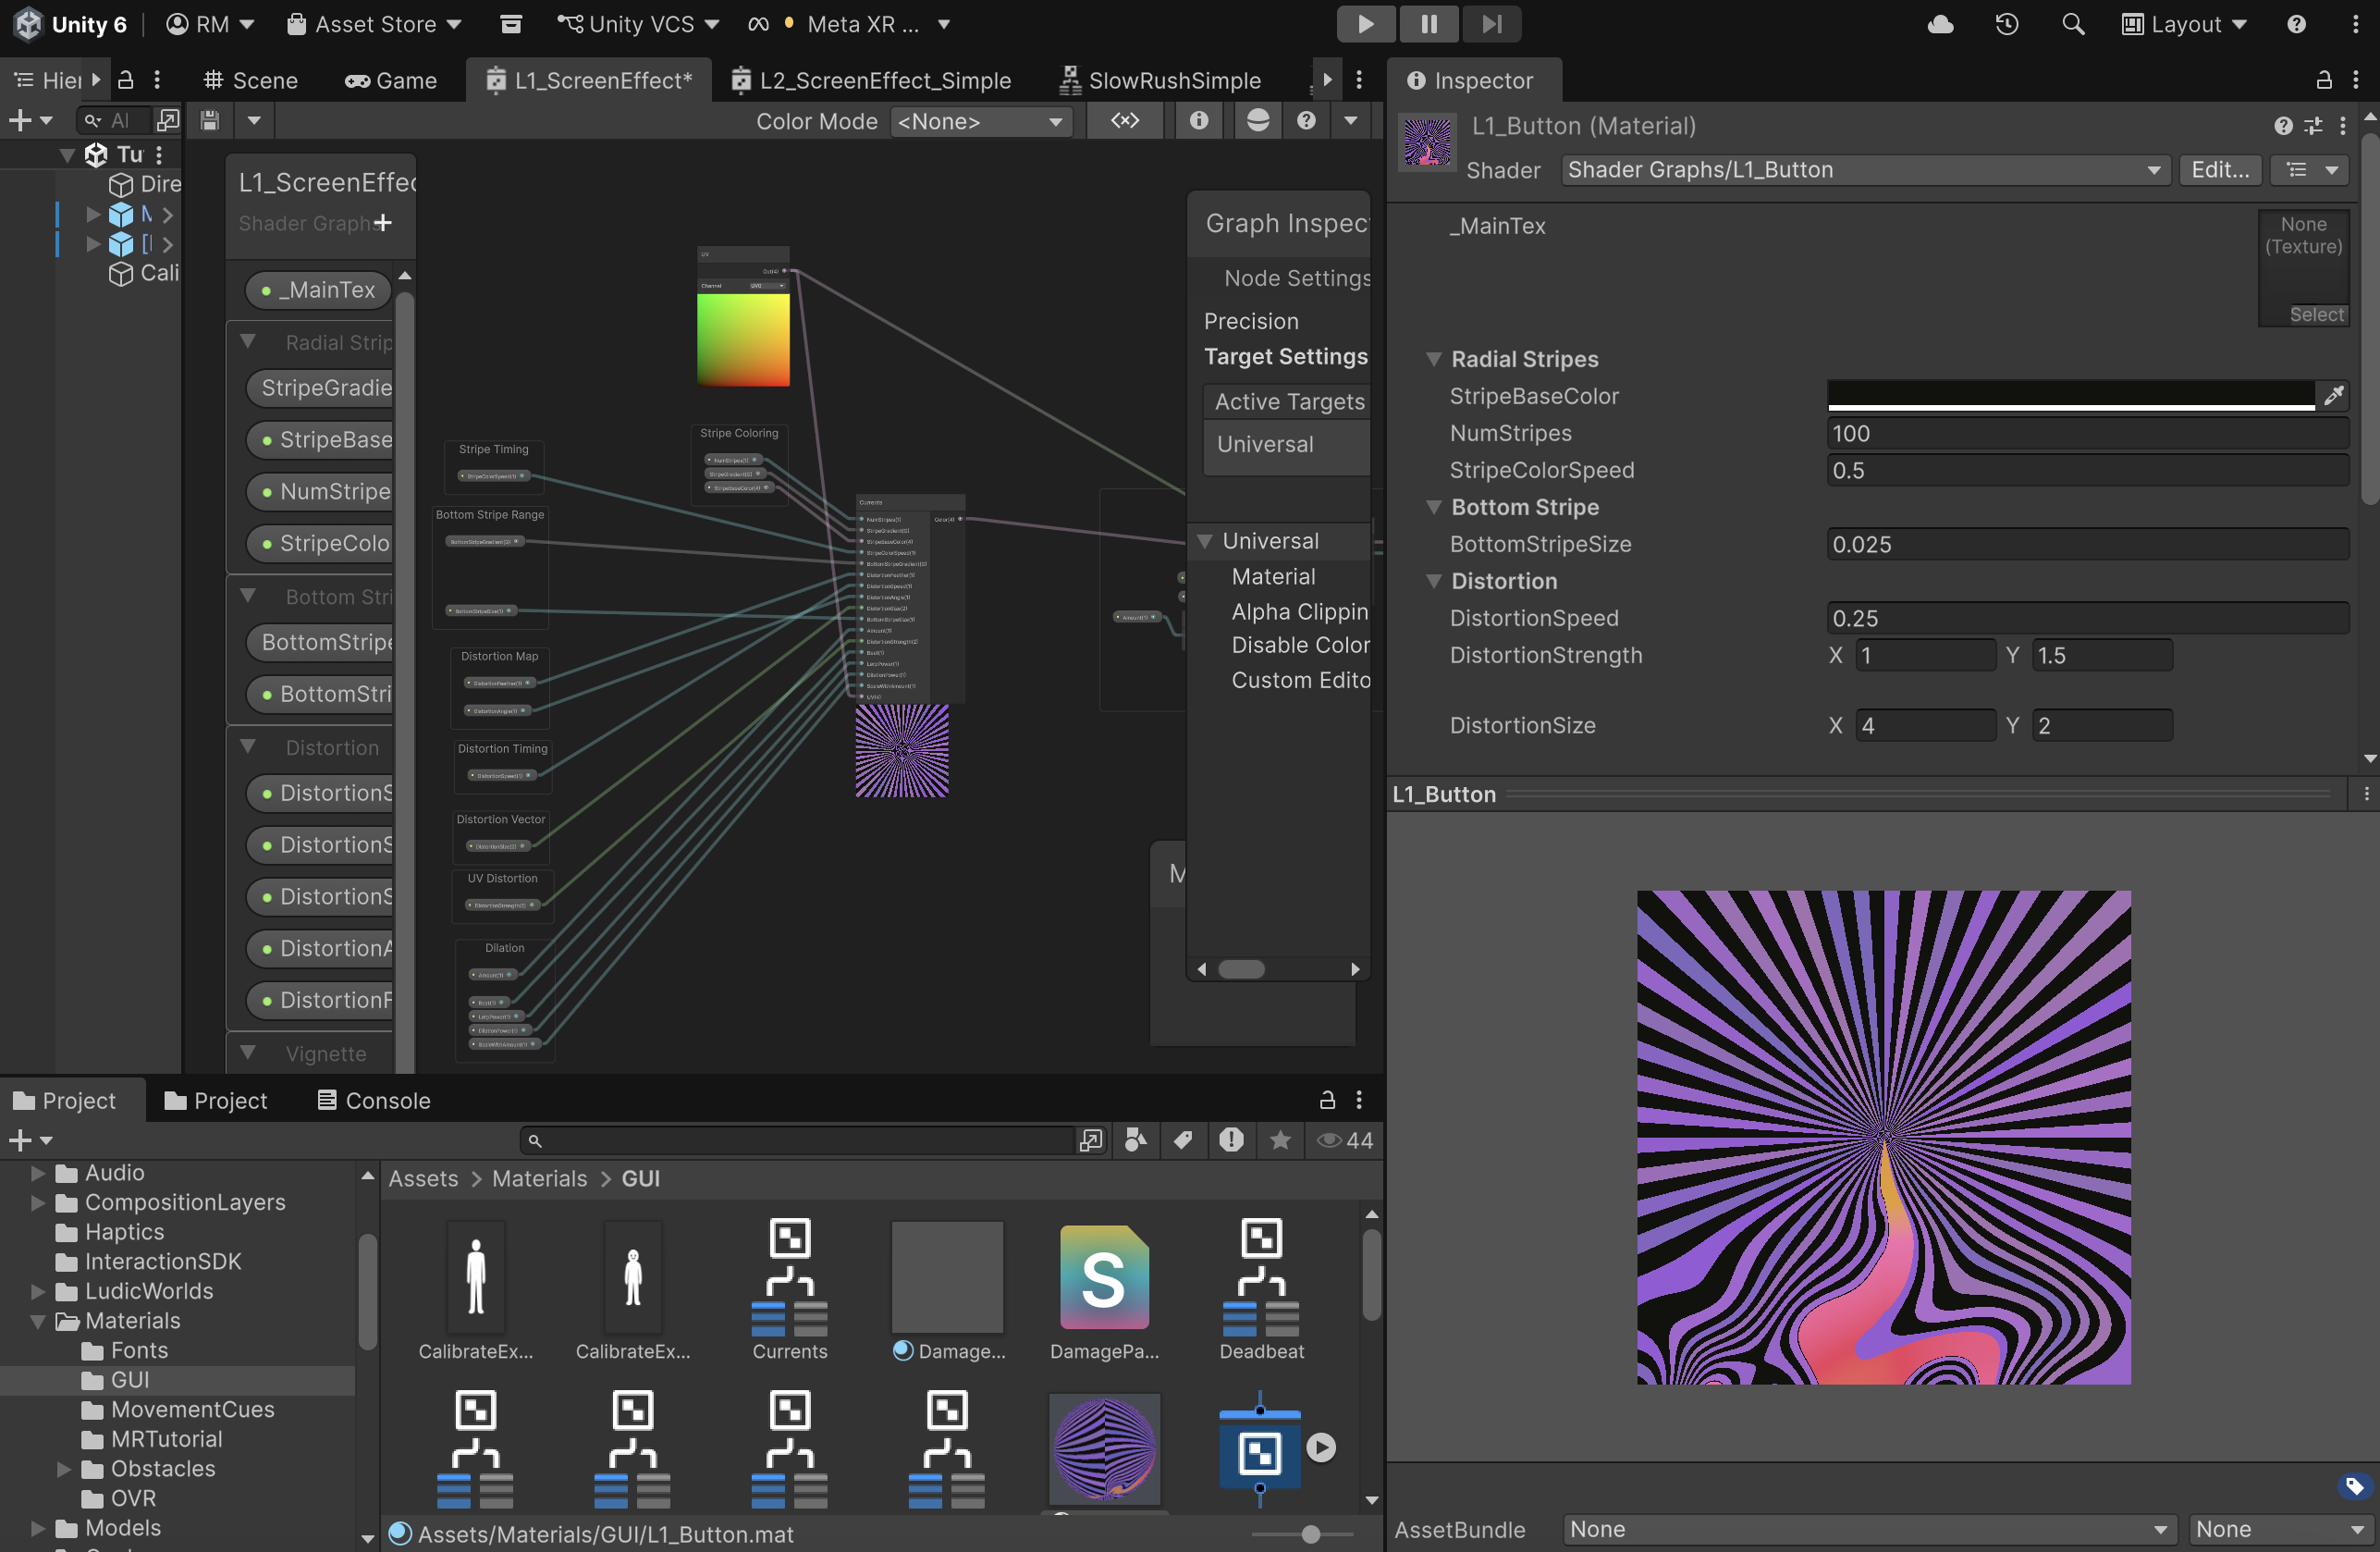
Task: Click Select button for _MainTex texture
Action: [x=2316, y=315]
